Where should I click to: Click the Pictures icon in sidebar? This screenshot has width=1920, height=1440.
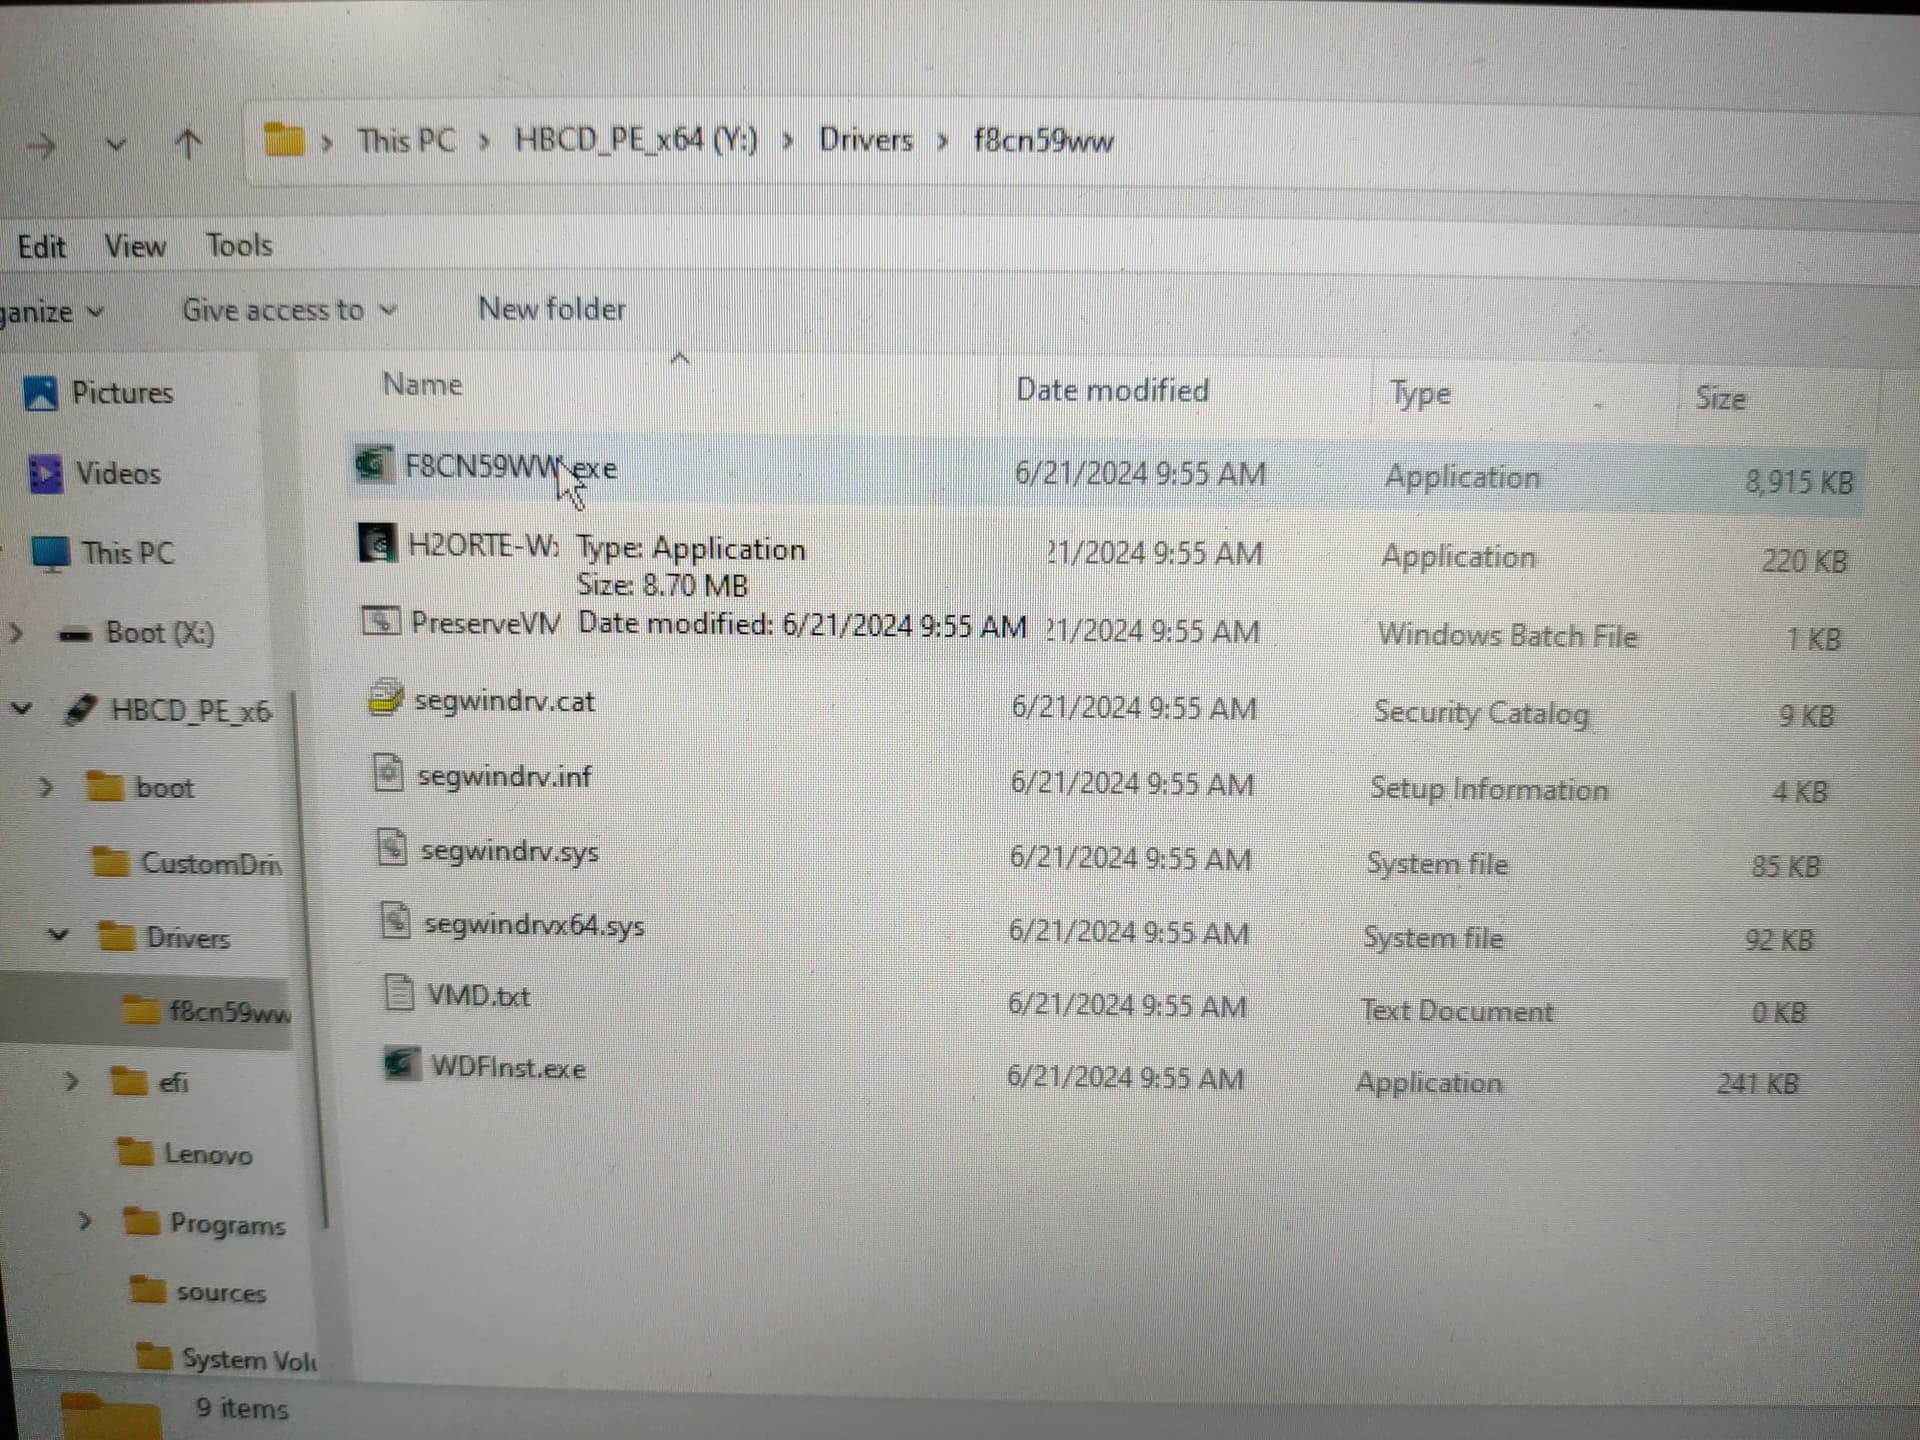(x=41, y=393)
